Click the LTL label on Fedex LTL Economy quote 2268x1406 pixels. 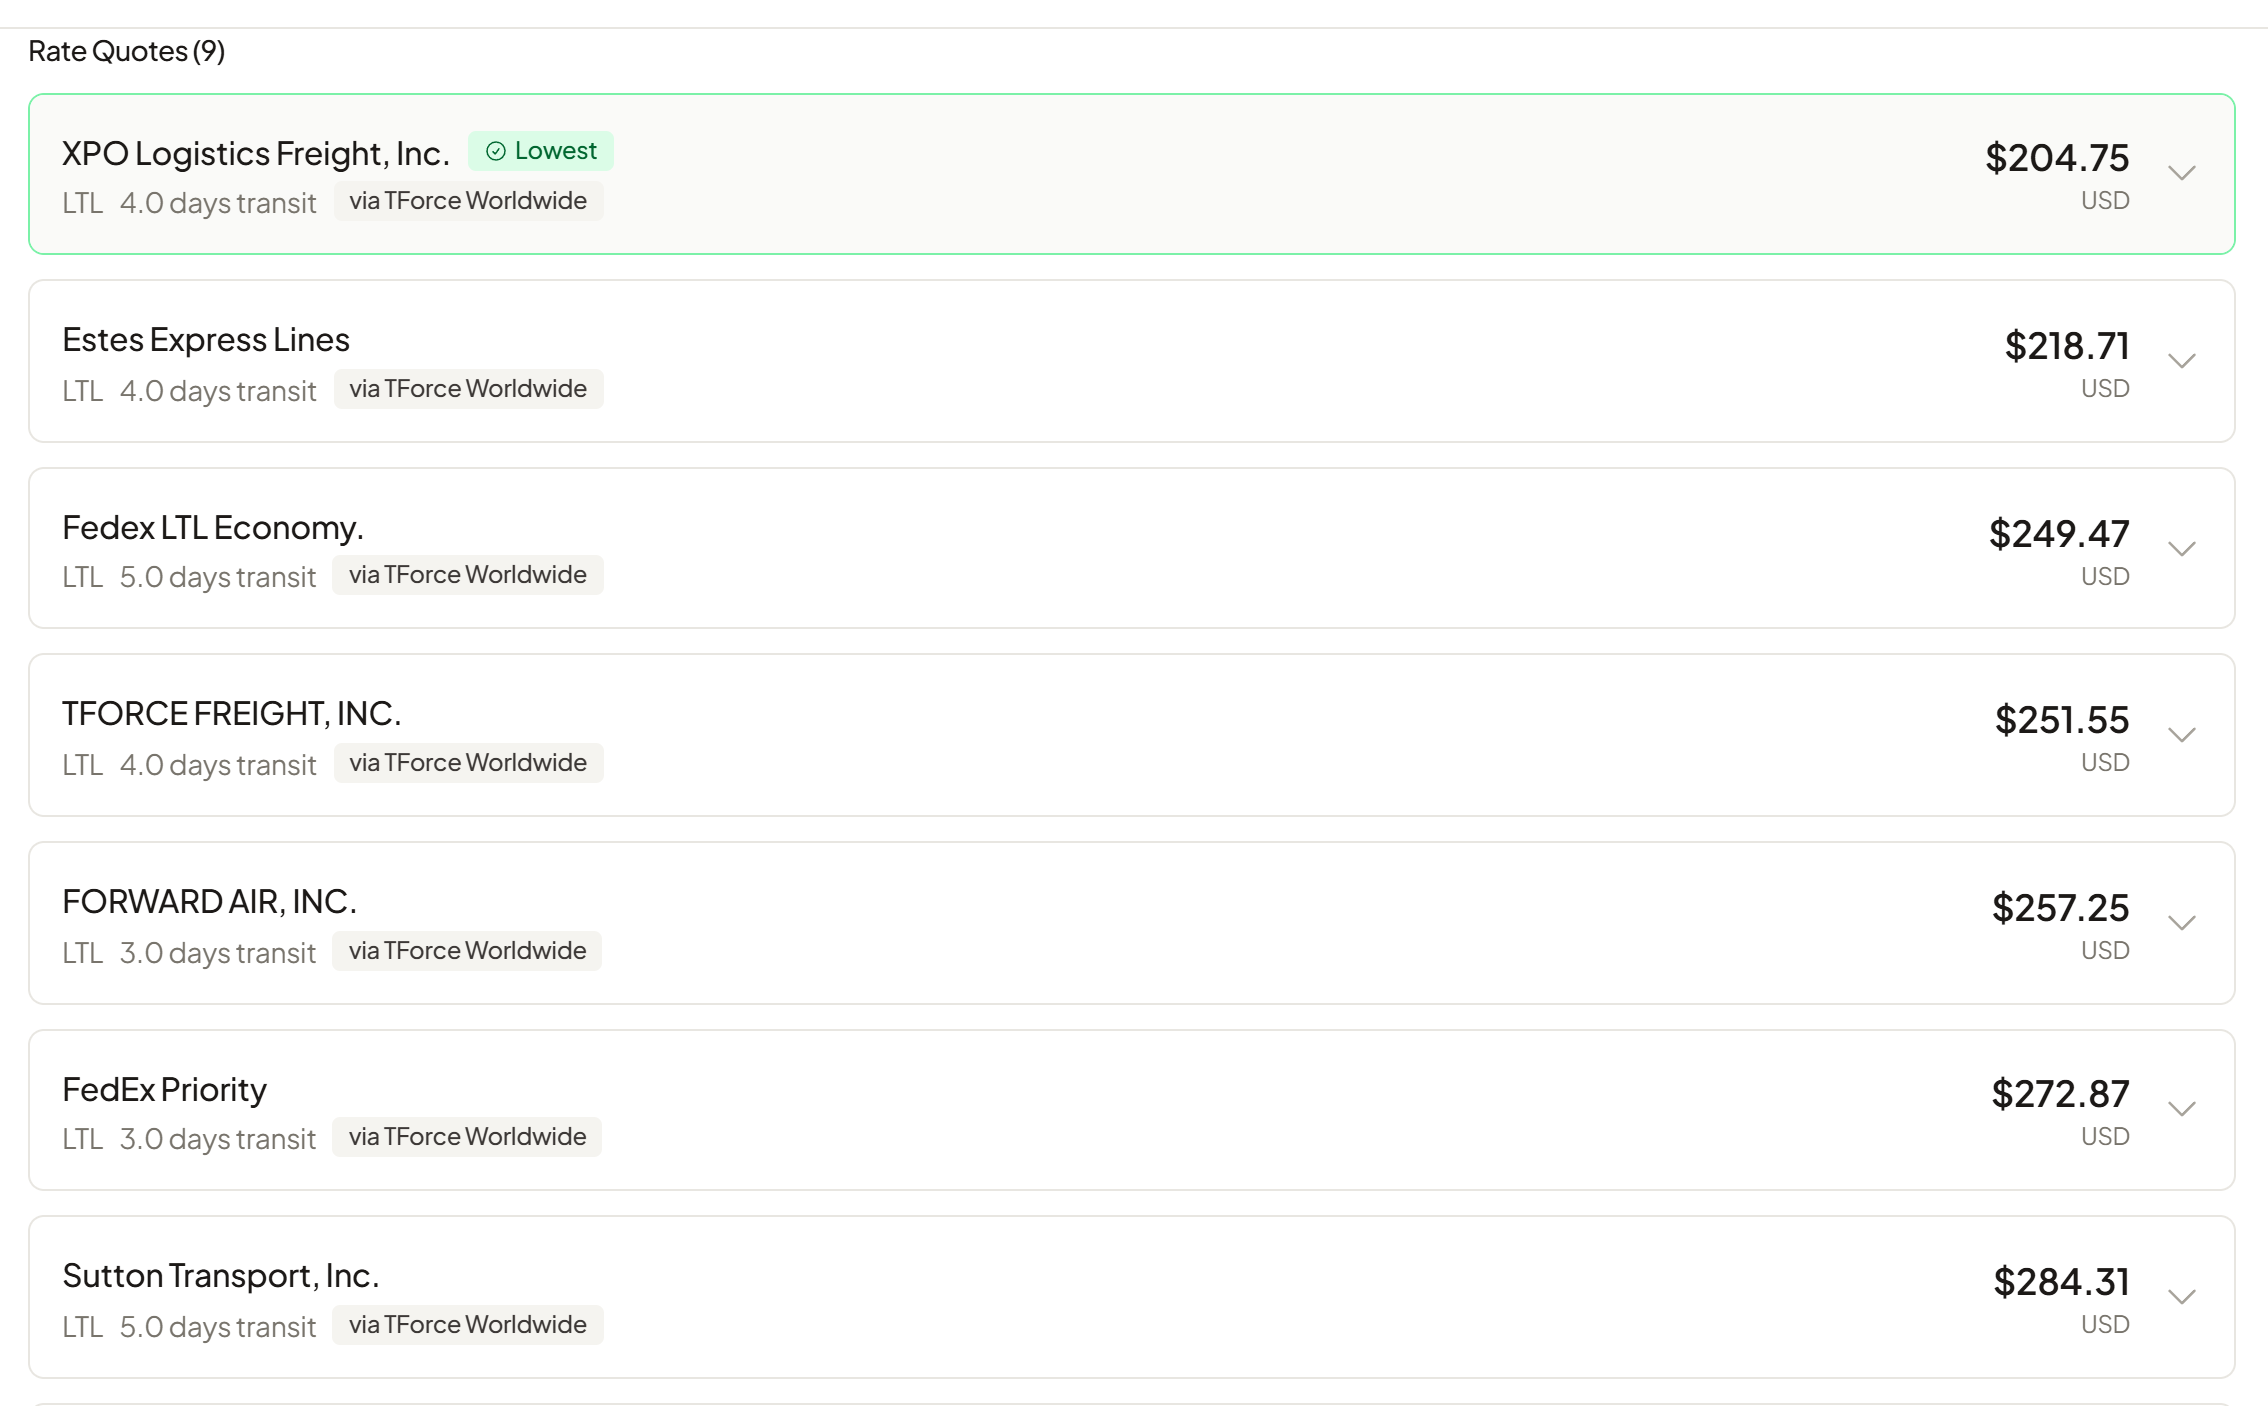click(83, 577)
